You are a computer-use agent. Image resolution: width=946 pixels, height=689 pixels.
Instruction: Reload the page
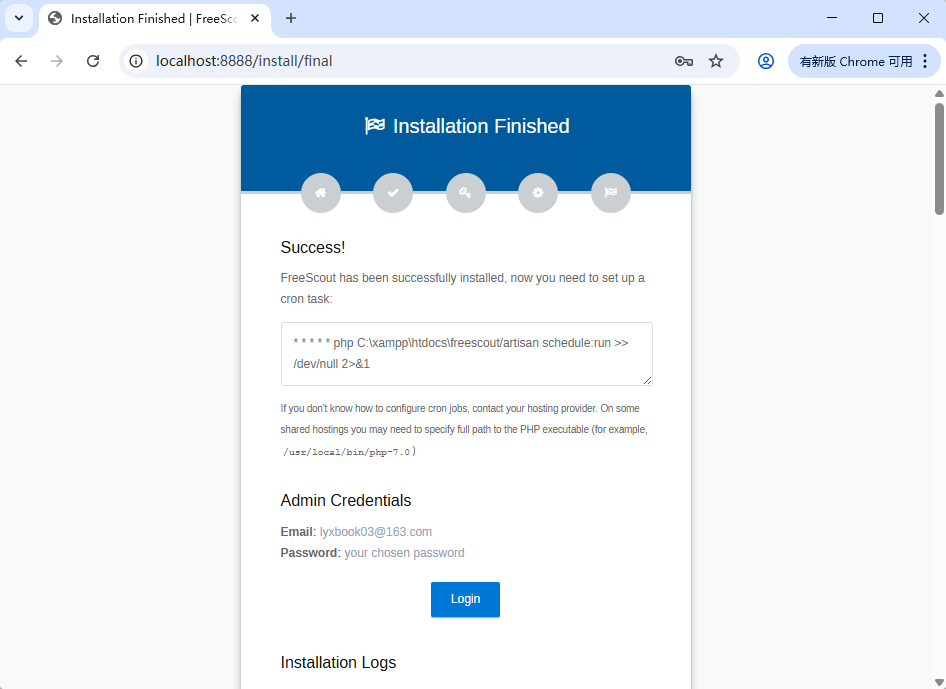(x=93, y=61)
